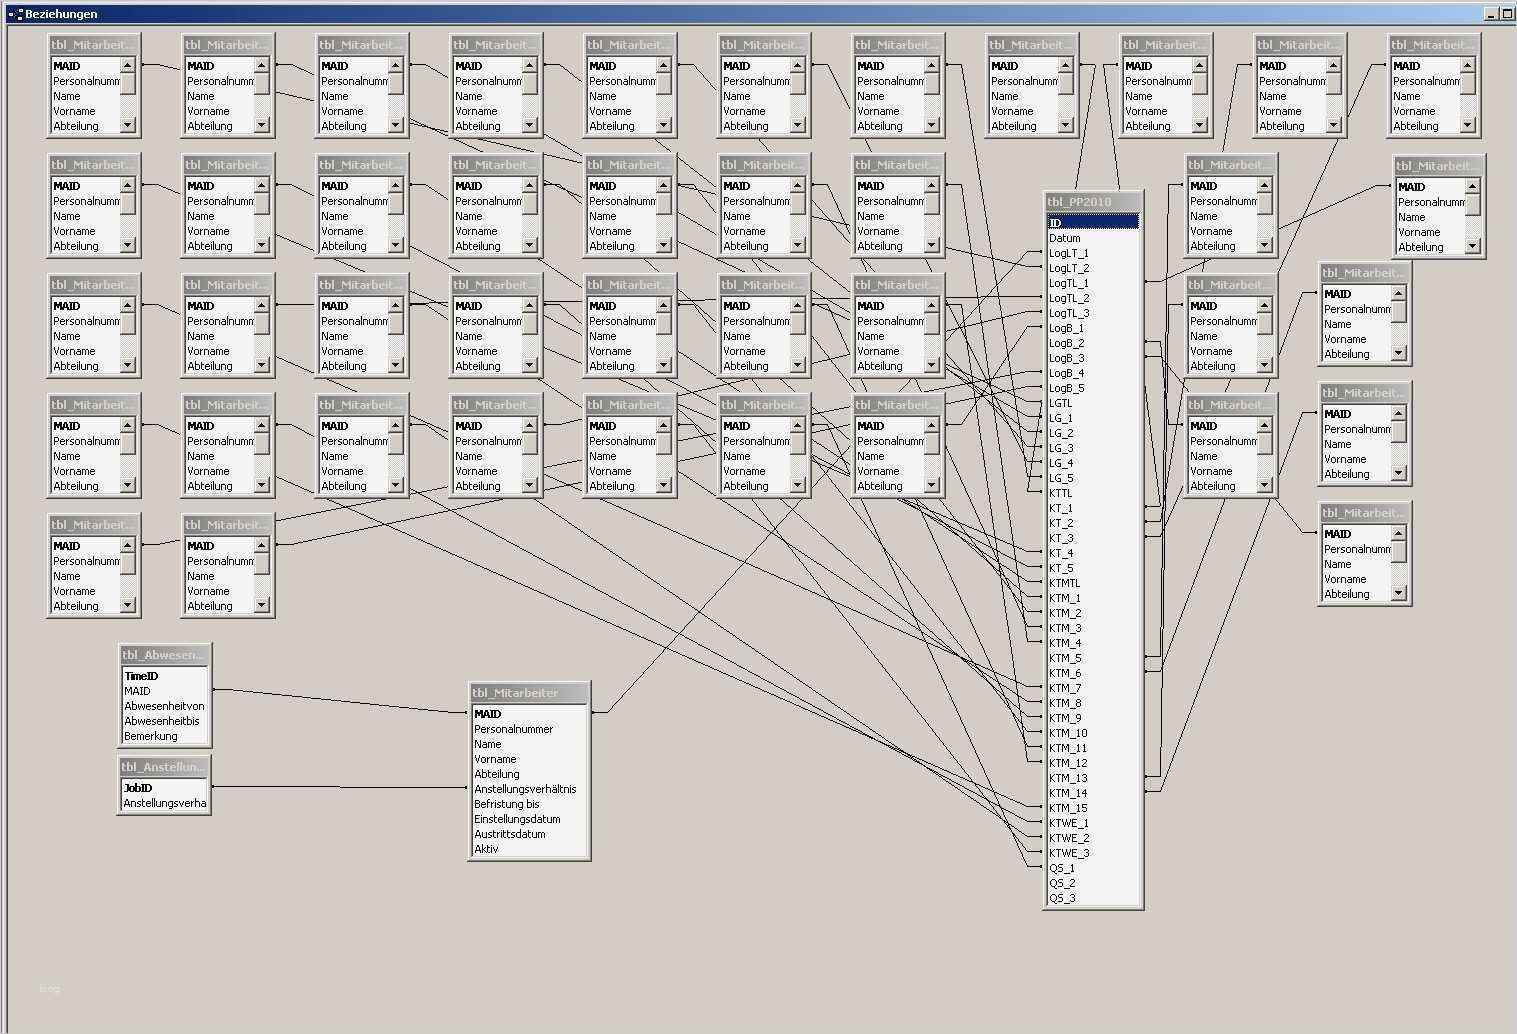1517x1034 pixels.
Task: Click the tbl_Anstellun table title bar
Action: (x=163, y=767)
